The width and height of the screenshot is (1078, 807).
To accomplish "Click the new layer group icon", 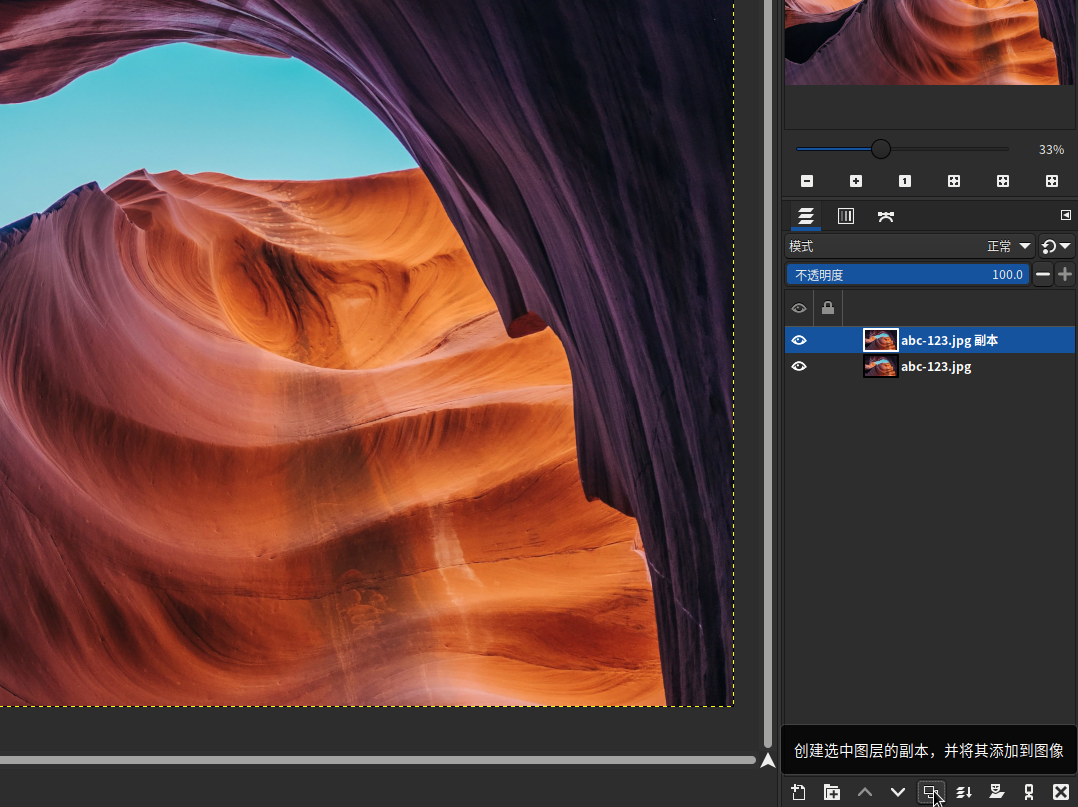I will [832, 792].
